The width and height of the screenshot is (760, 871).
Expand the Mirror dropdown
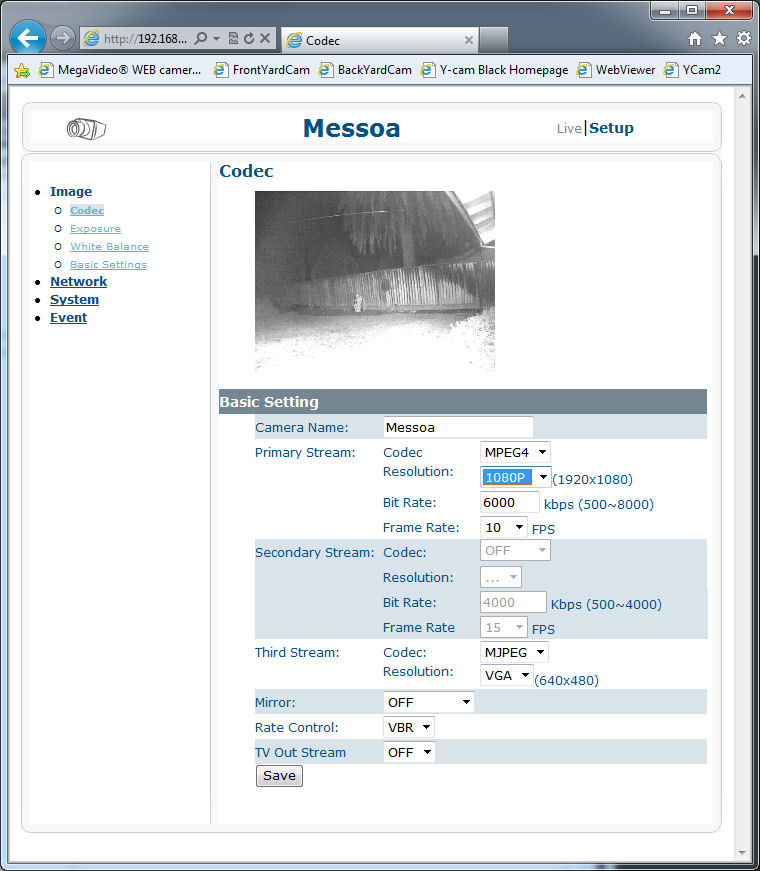[428, 702]
